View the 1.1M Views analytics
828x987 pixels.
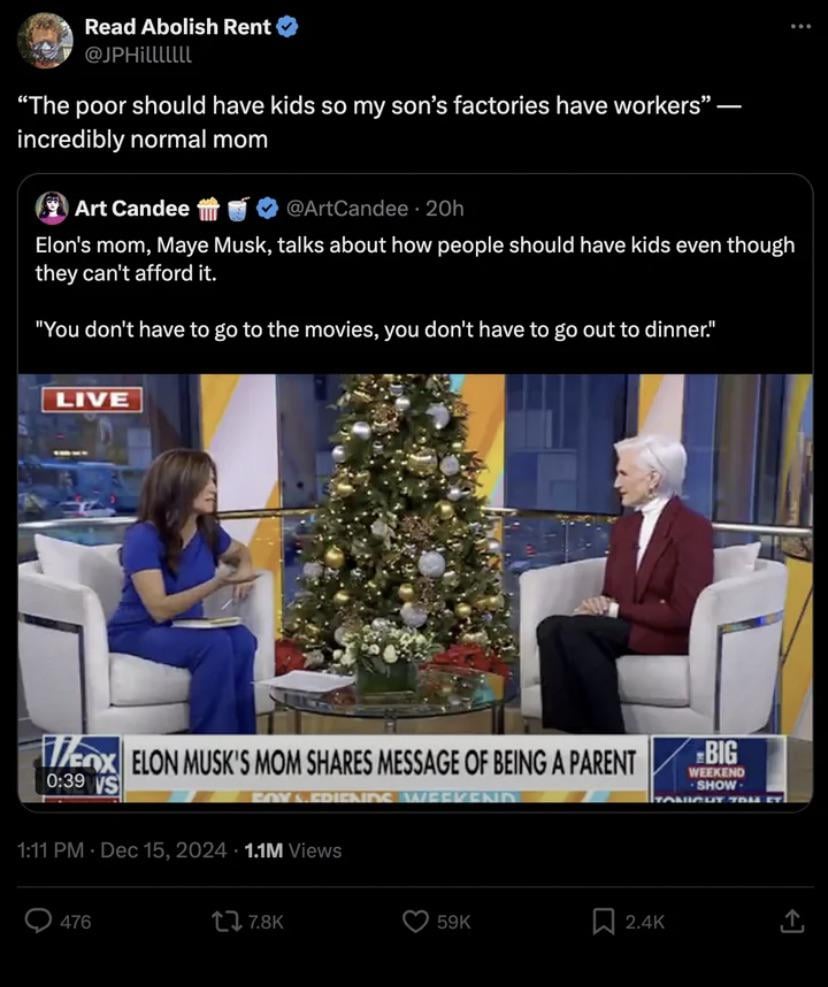[x=292, y=850]
